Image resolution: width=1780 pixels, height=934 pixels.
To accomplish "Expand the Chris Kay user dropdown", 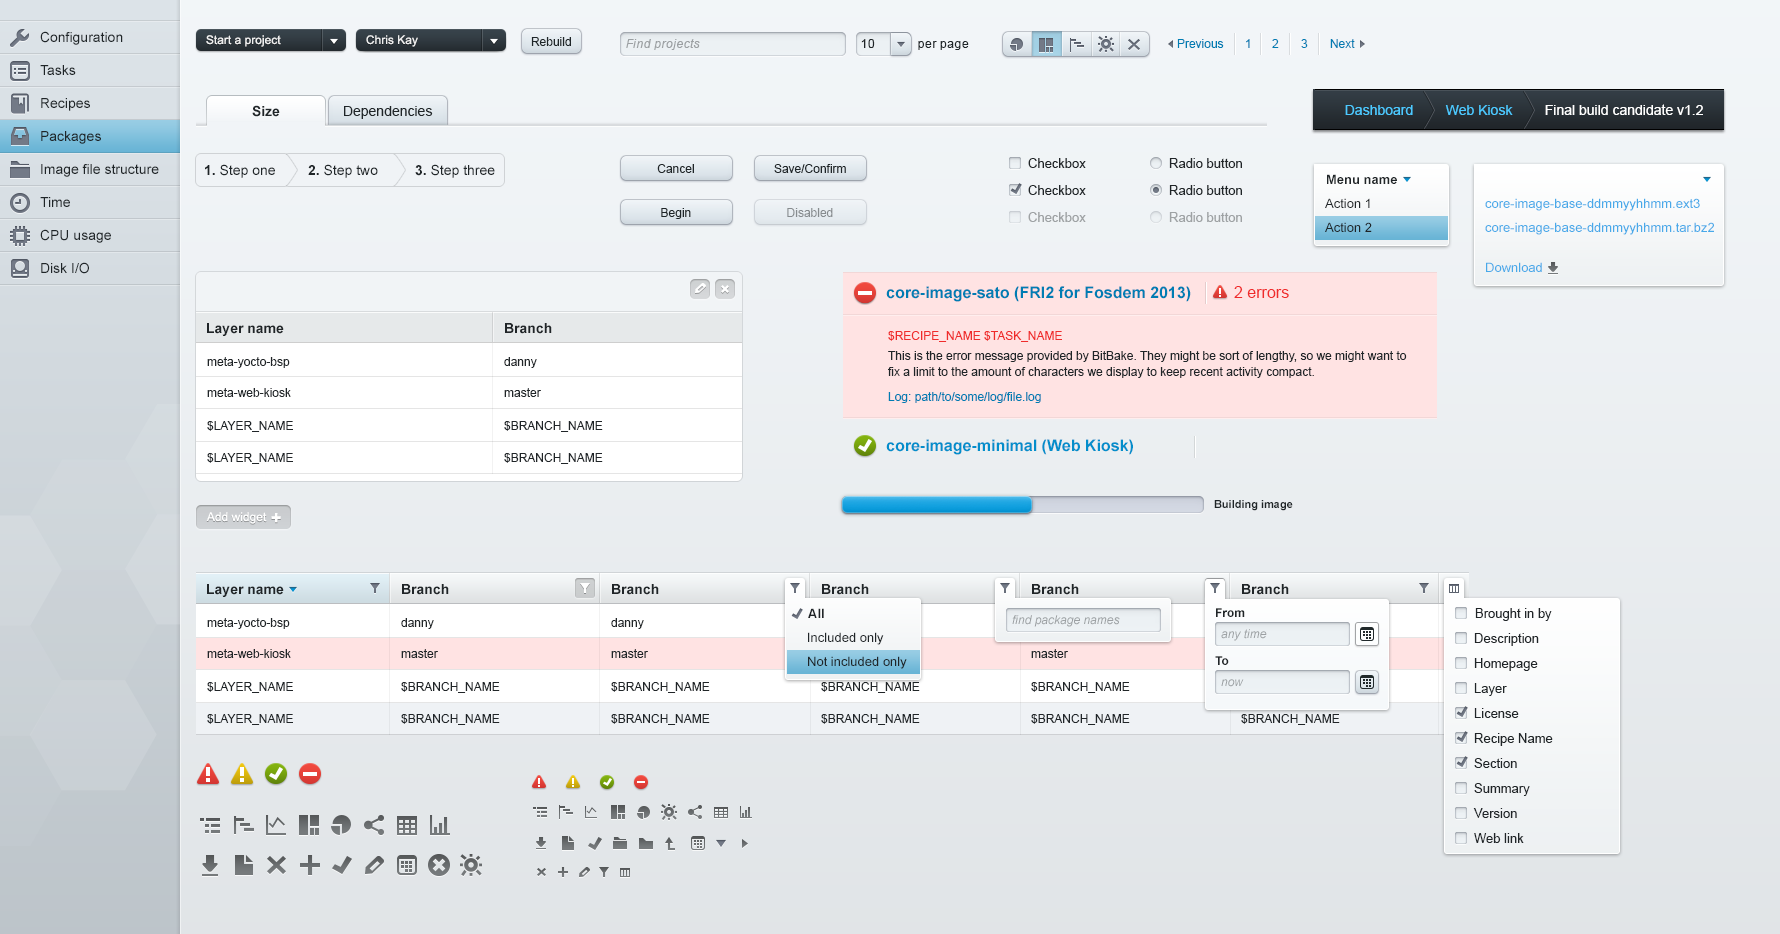I will (x=493, y=40).
